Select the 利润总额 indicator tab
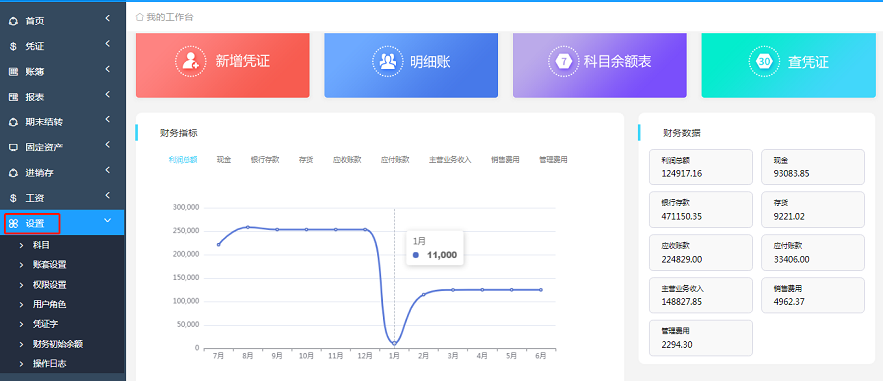Viewport: 883px width, 381px height. click(183, 160)
